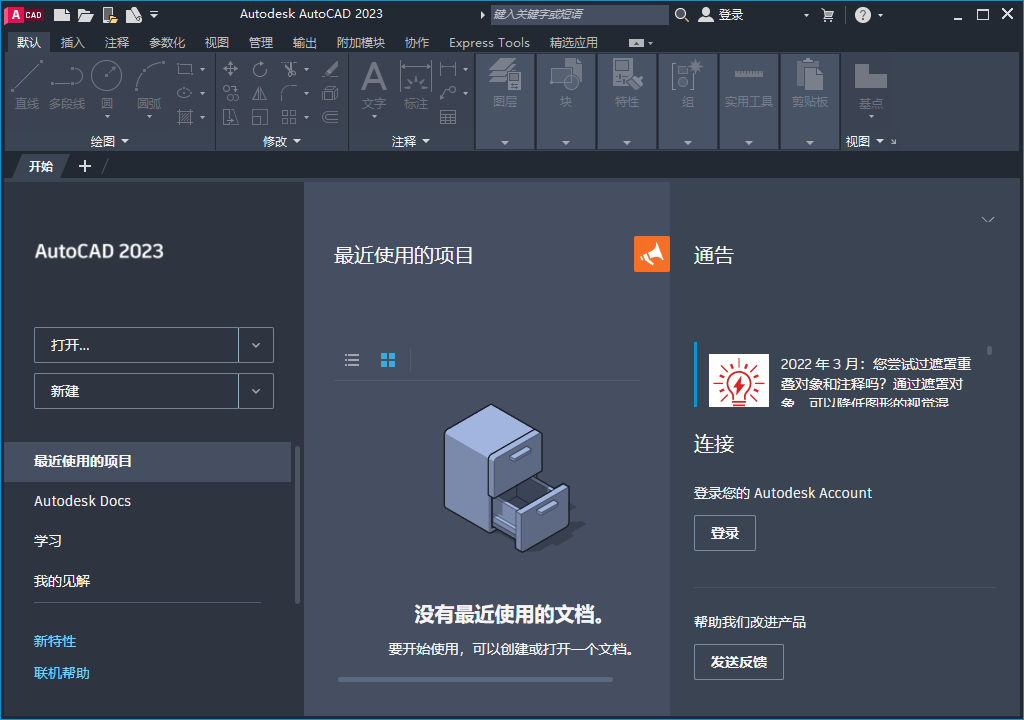Select the Mirror tool icon

point(260,93)
